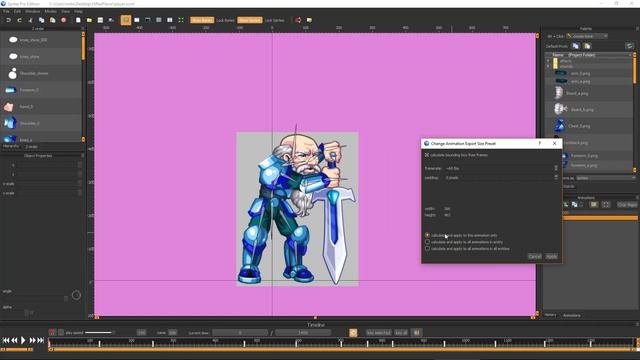Click the green new animation icon
The image size is (640, 360).
click(x=566, y=204)
